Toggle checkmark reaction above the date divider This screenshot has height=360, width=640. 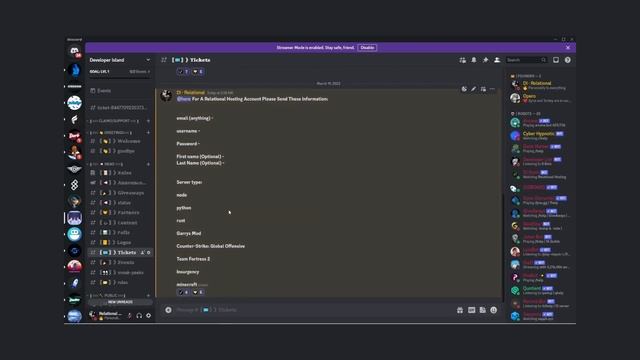point(183,72)
